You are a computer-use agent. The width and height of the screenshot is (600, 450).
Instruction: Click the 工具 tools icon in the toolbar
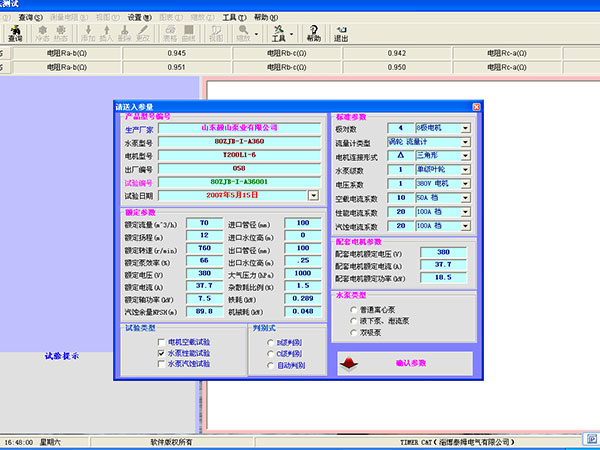click(x=279, y=33)
